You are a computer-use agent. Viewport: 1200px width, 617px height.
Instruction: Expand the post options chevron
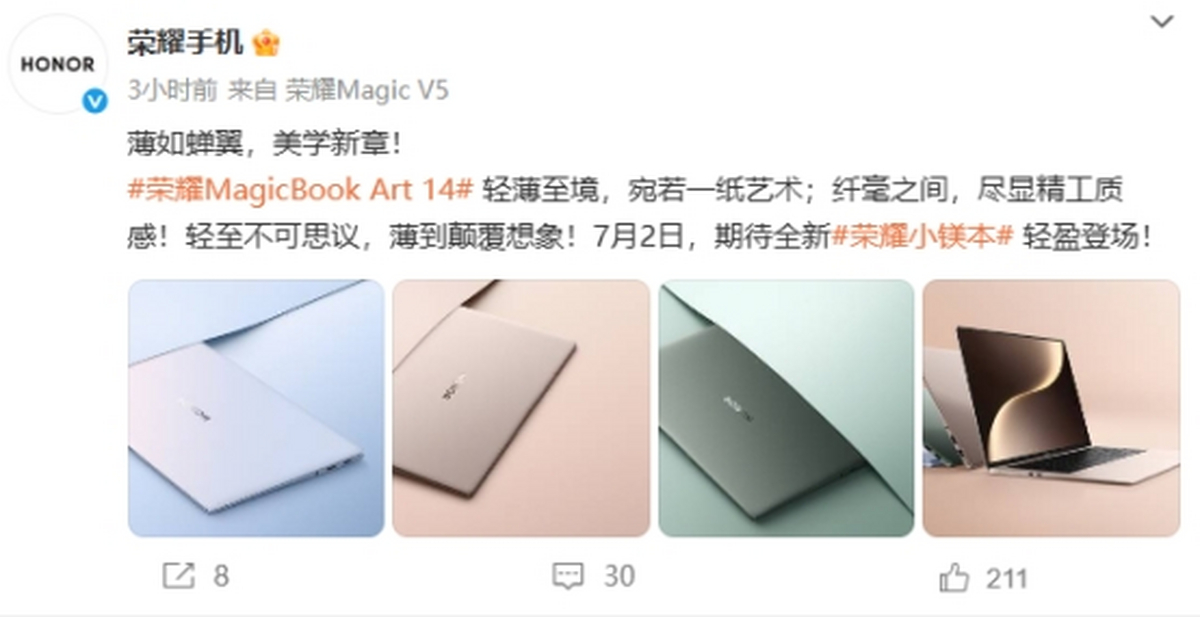click(1162, 22)
